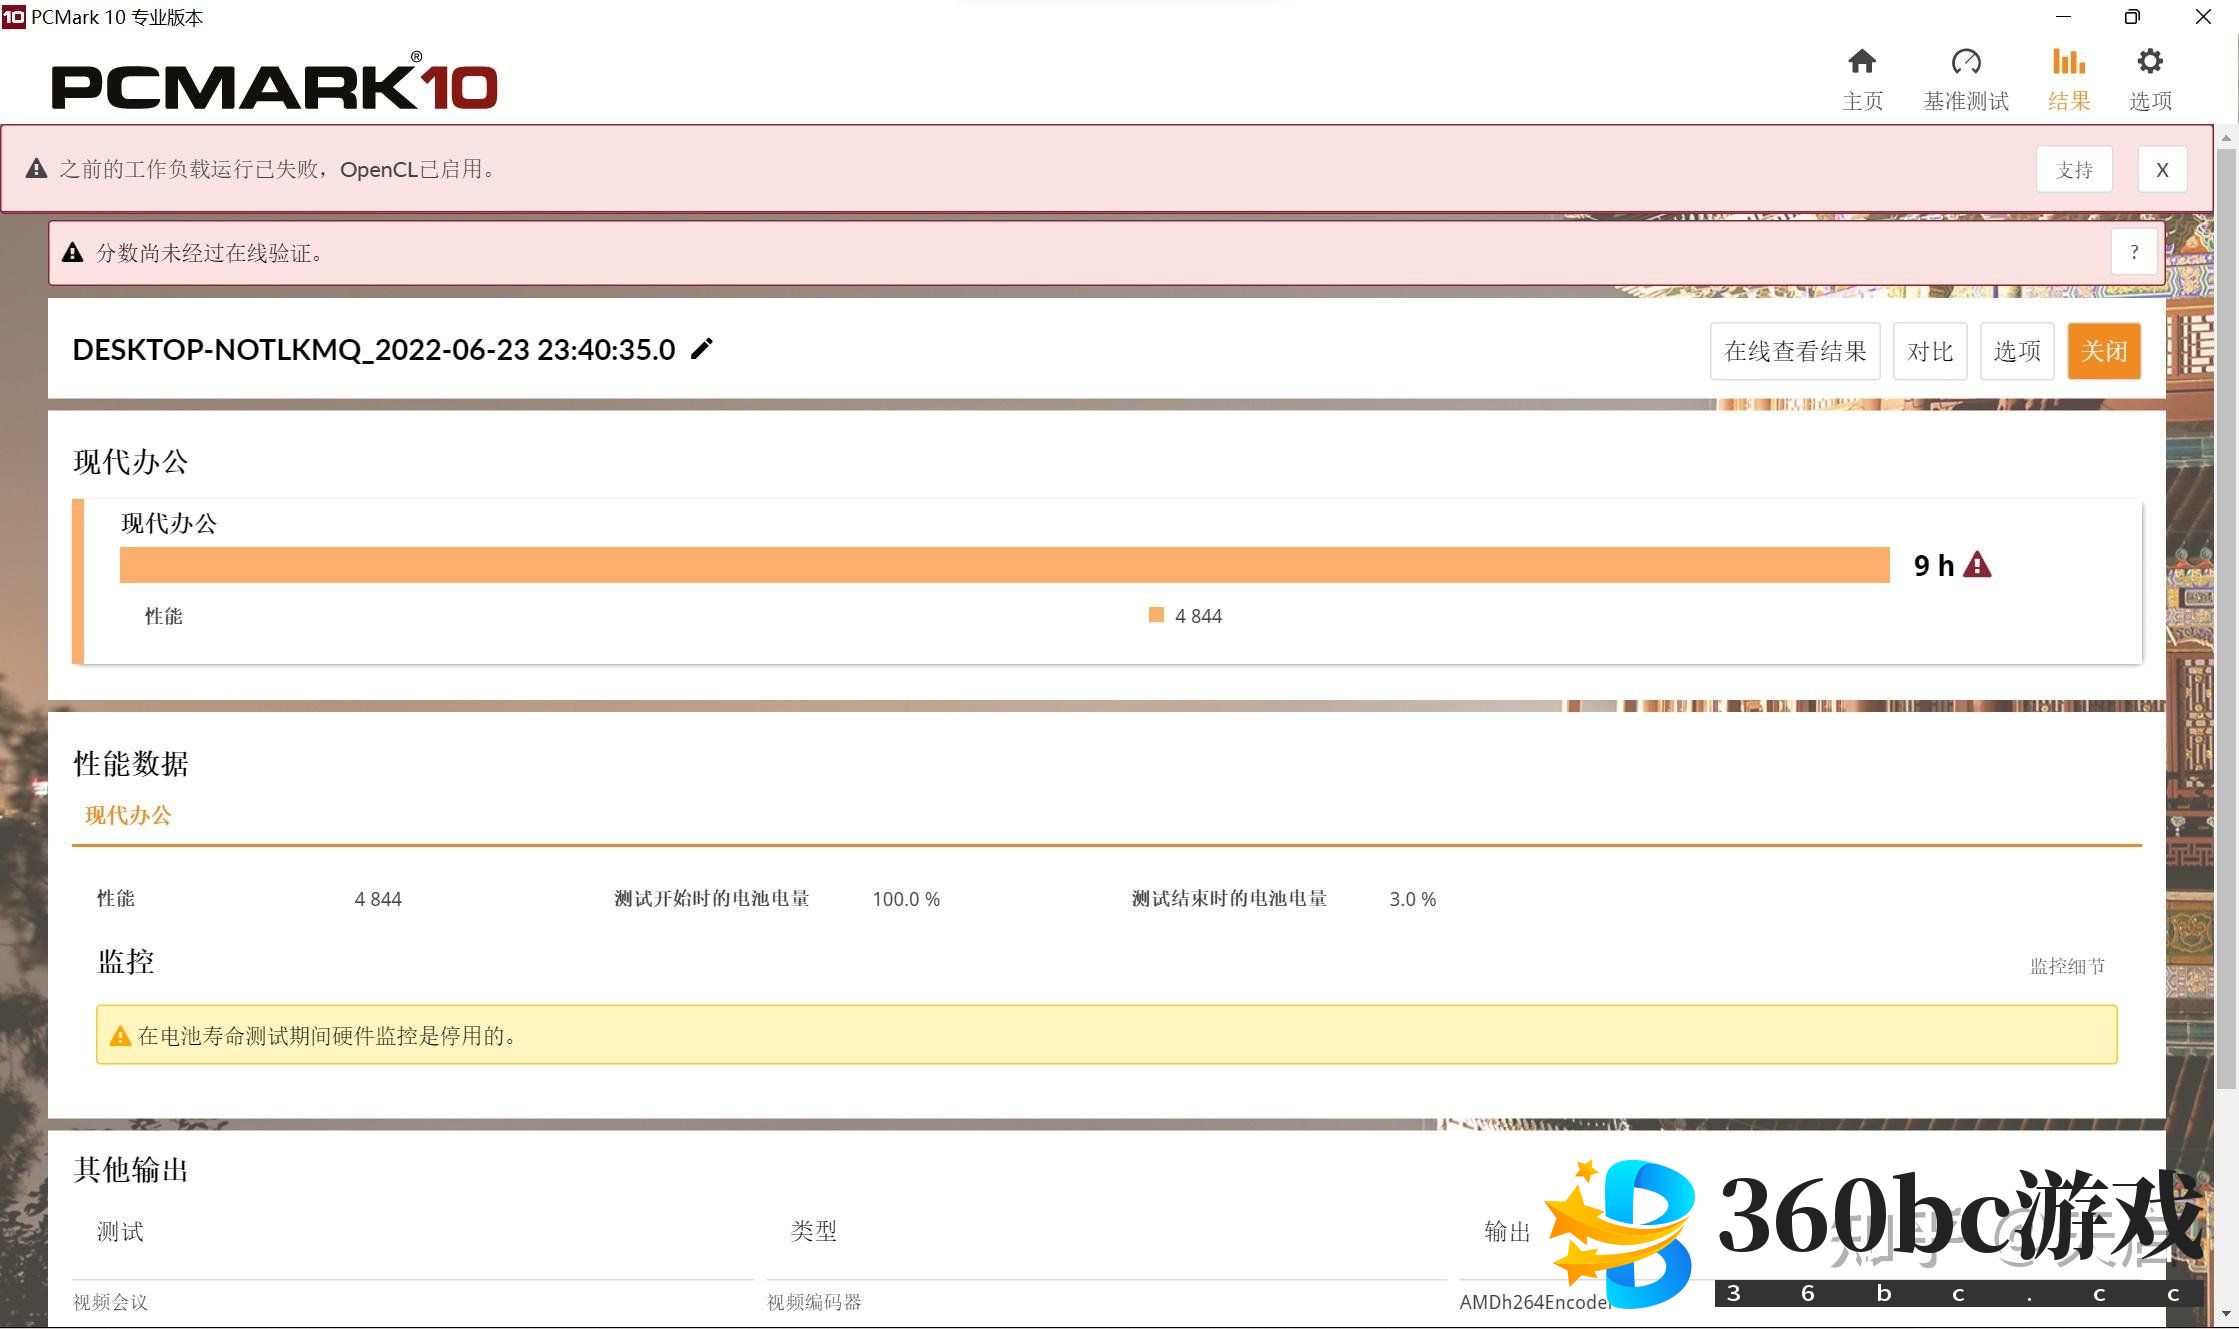Click the 对比 compare button
Screen dimensions: 2239x1329
(x=1929, y=351)
